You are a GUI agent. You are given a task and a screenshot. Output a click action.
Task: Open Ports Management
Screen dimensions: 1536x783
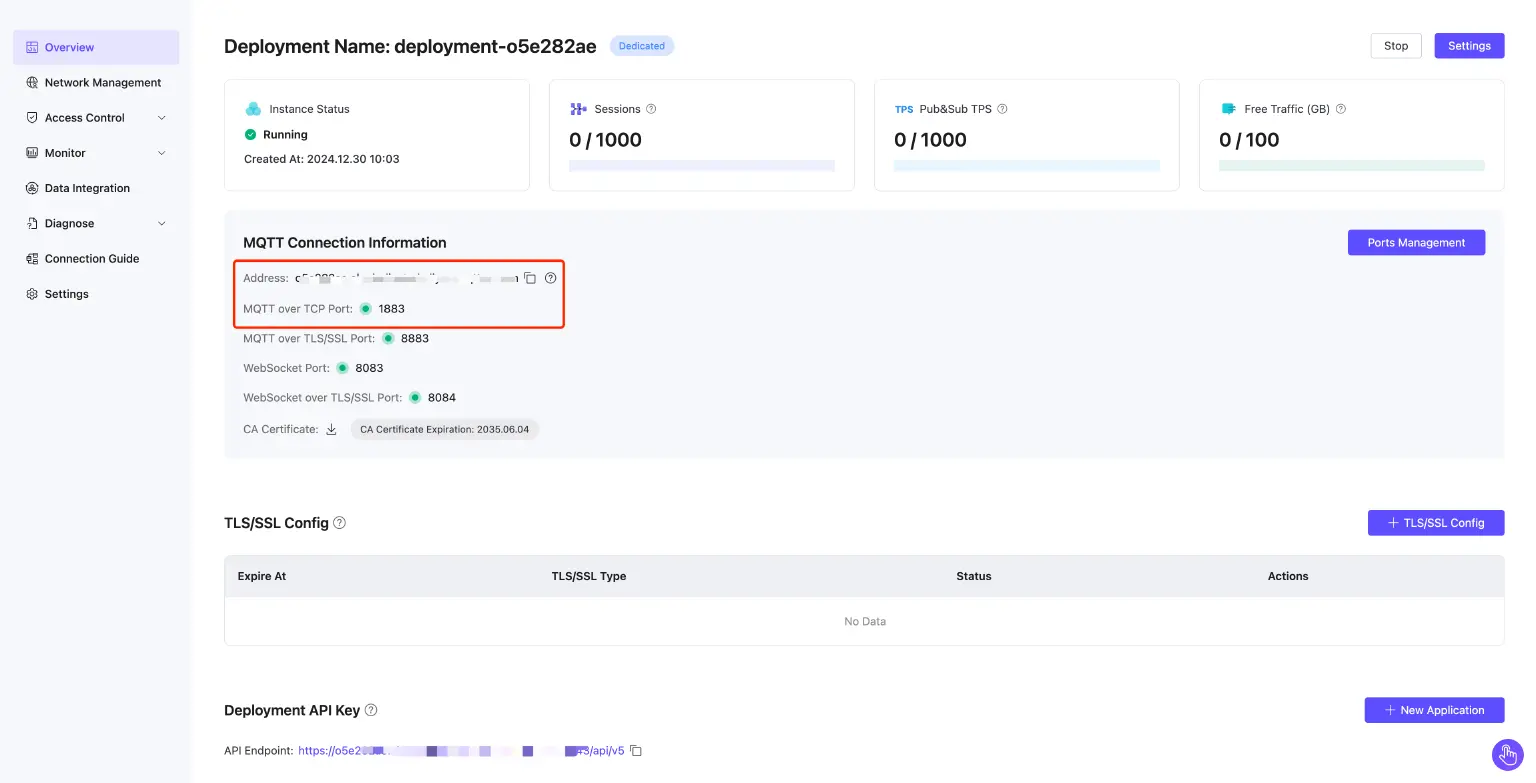tap(1416, 242)
